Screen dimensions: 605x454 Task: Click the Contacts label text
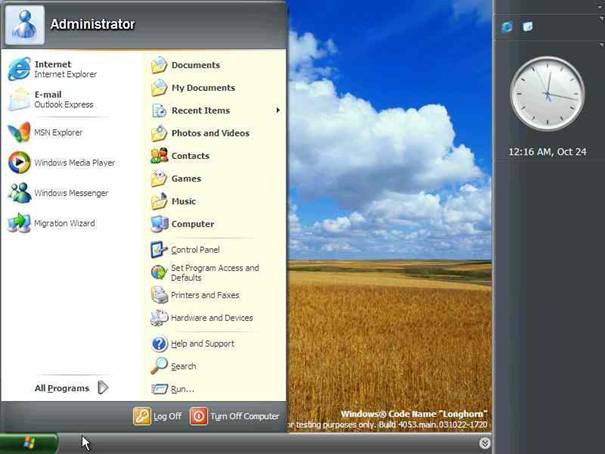tap(190, 156)
